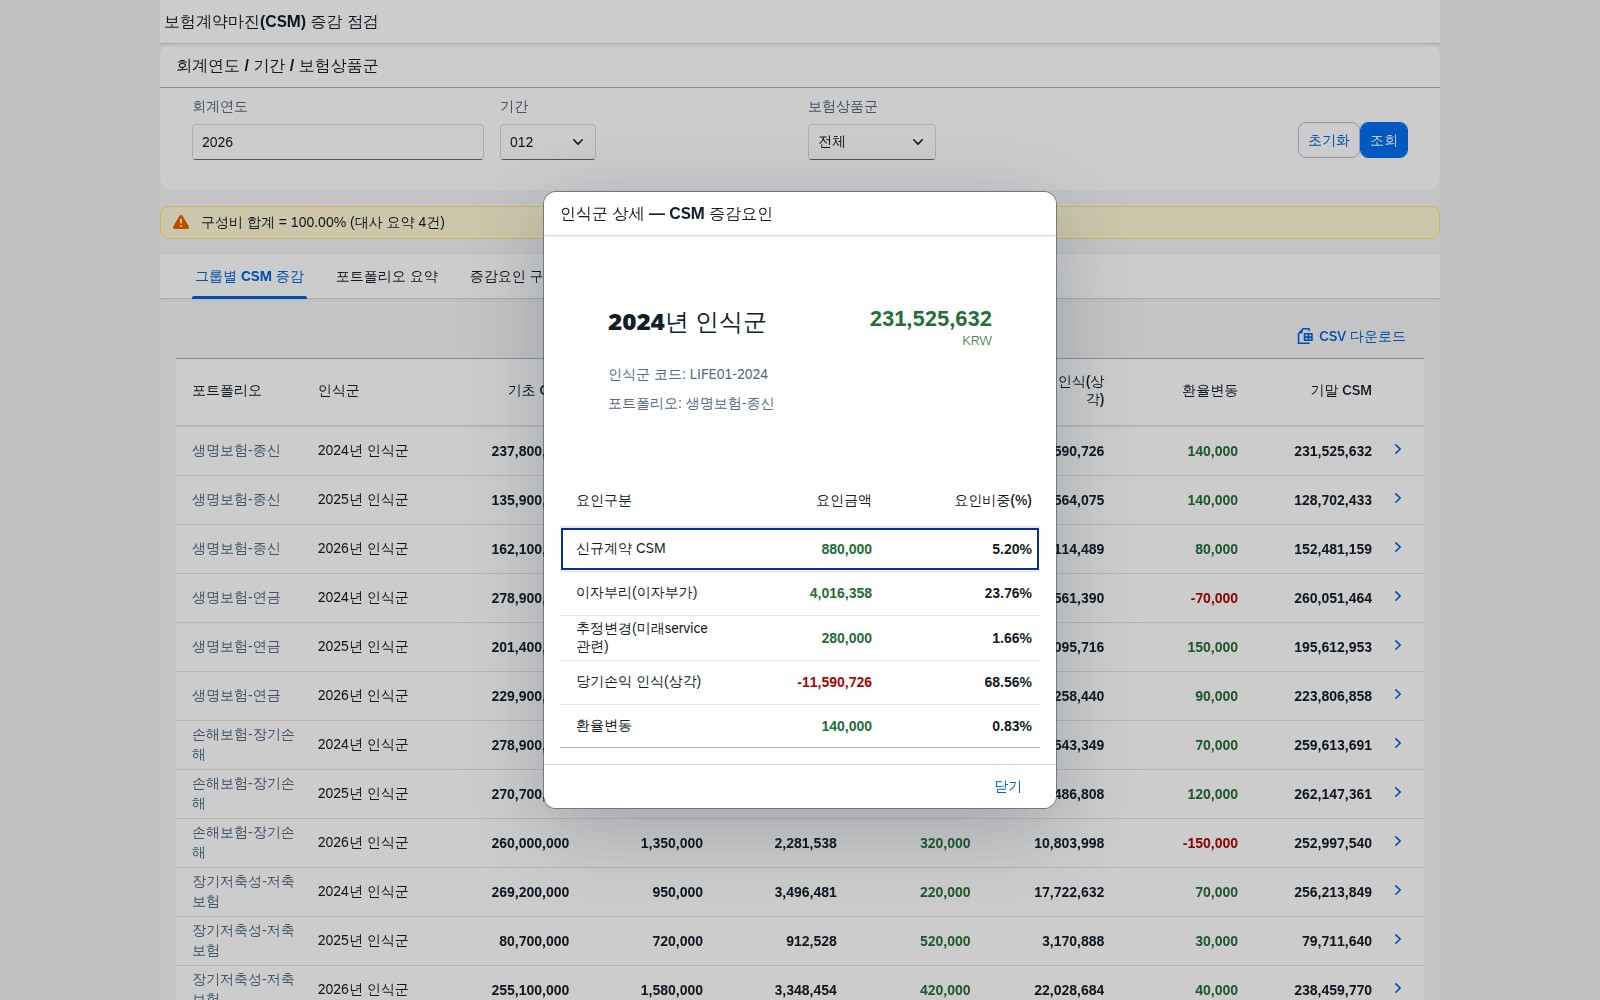Open detail chevron for 손해보험-장기손해 2025년 row

coord(1398,793)
